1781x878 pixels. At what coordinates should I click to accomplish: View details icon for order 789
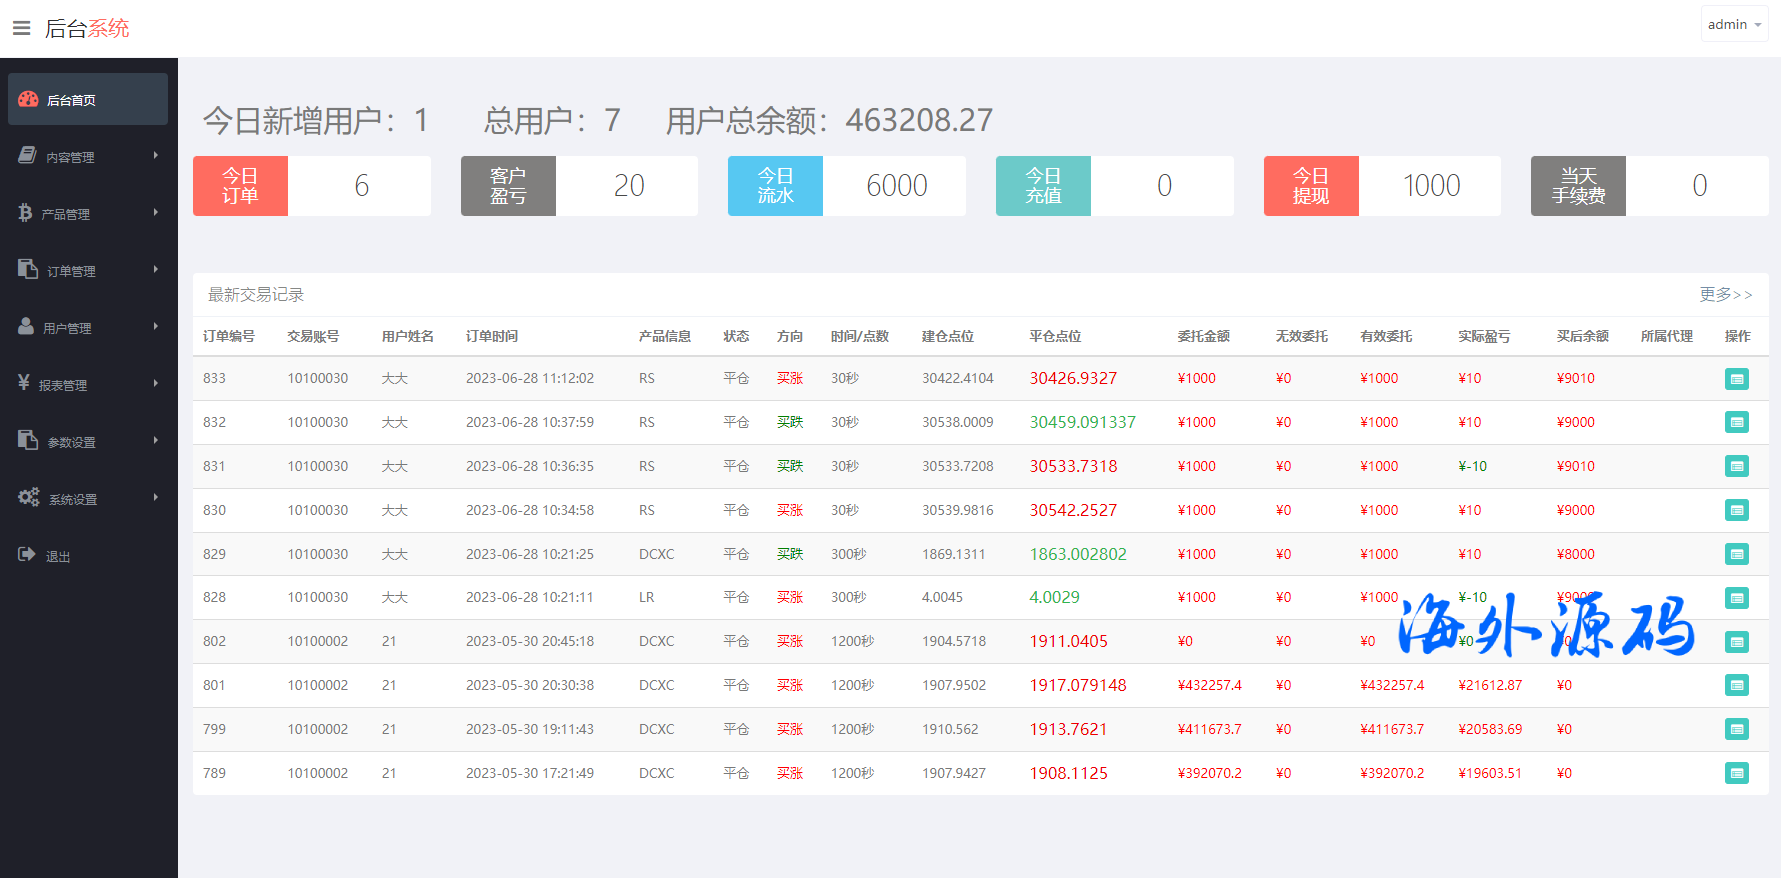click(x=1736, y=773)
